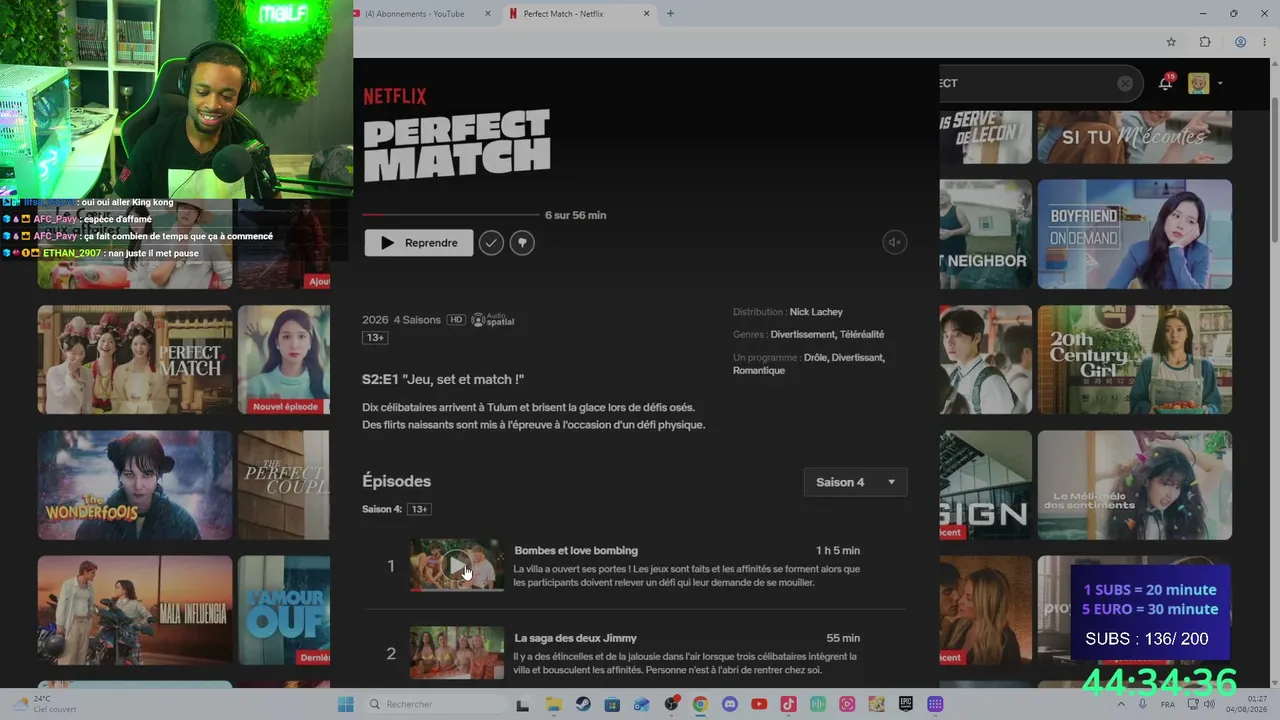Add Perfect Match to my list checkmark
1280x720 pixels.
490,243
